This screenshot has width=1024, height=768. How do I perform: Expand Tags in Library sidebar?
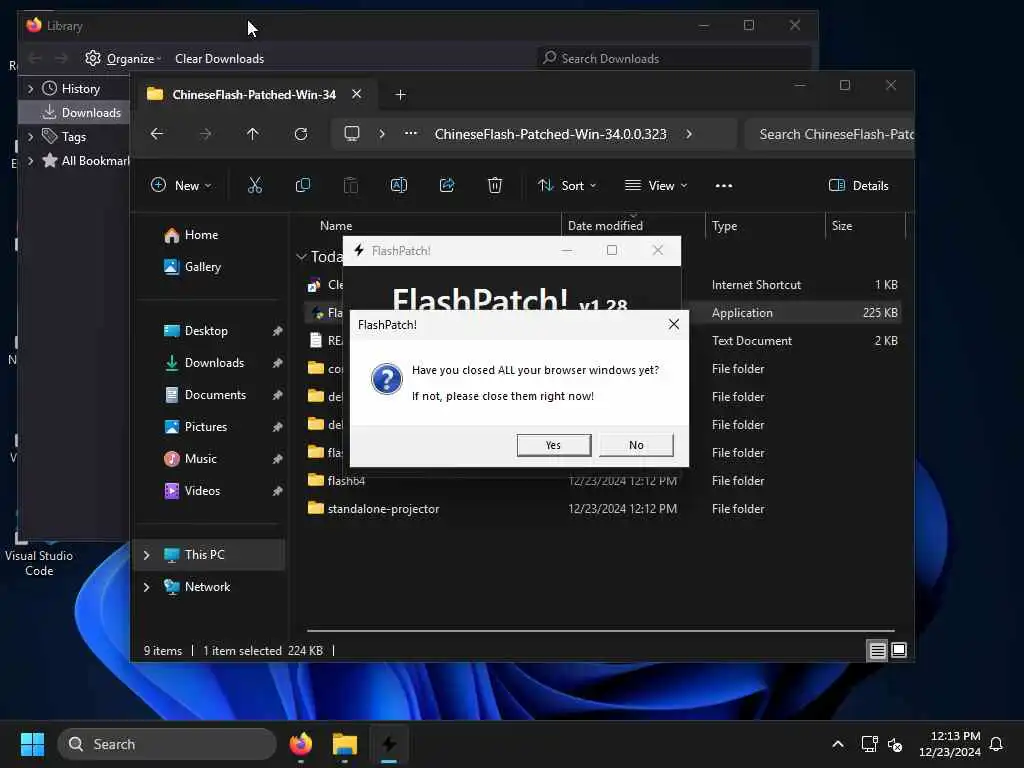point(30,137)
